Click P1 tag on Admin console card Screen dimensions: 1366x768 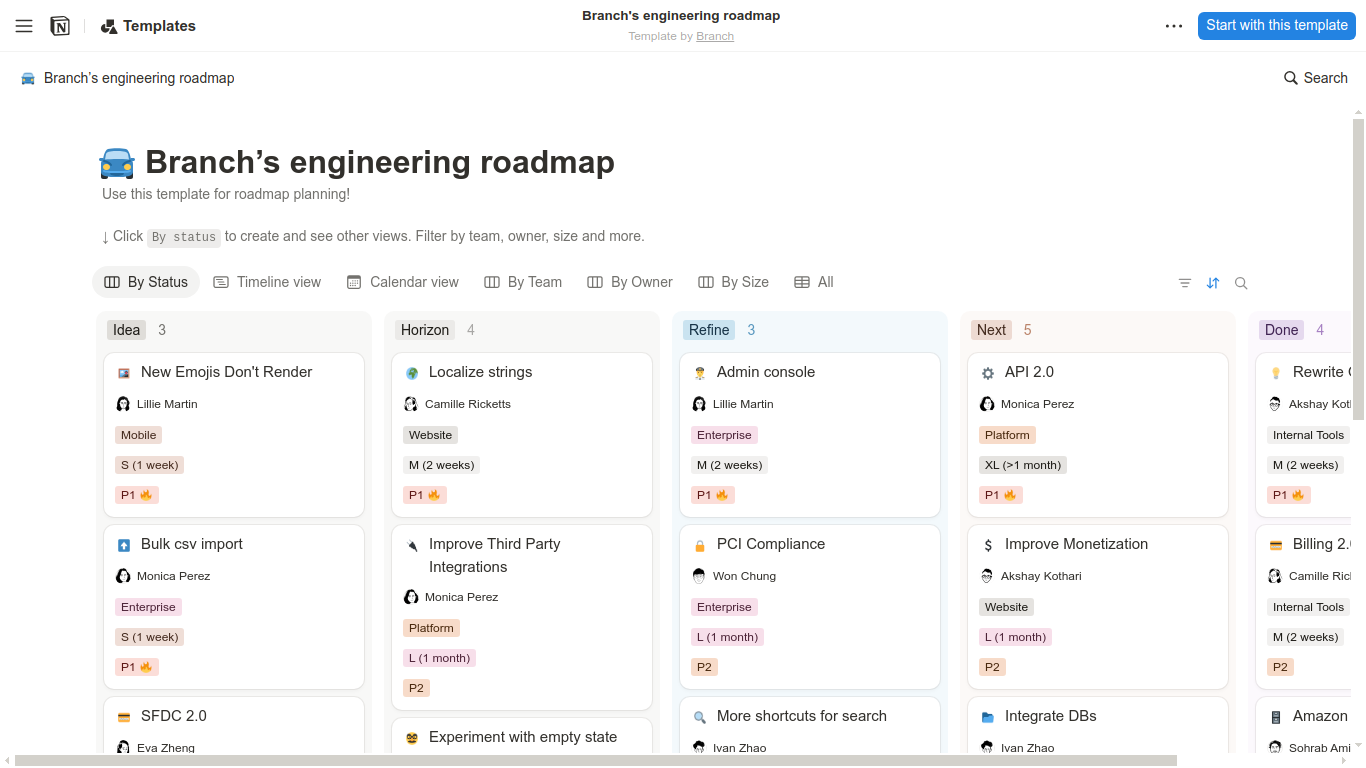tap(713, 495)
